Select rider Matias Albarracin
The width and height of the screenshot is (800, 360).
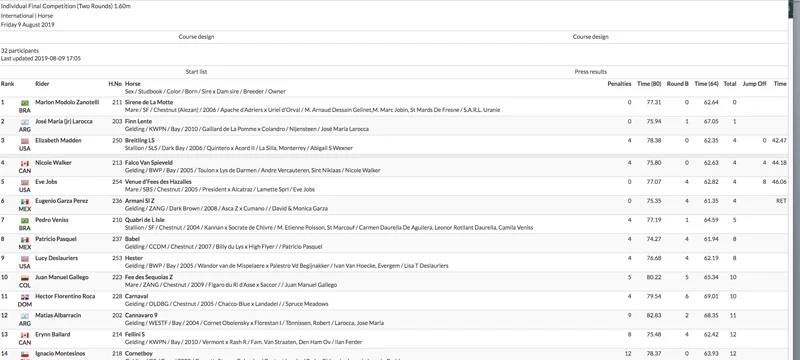tap(58, 315)
